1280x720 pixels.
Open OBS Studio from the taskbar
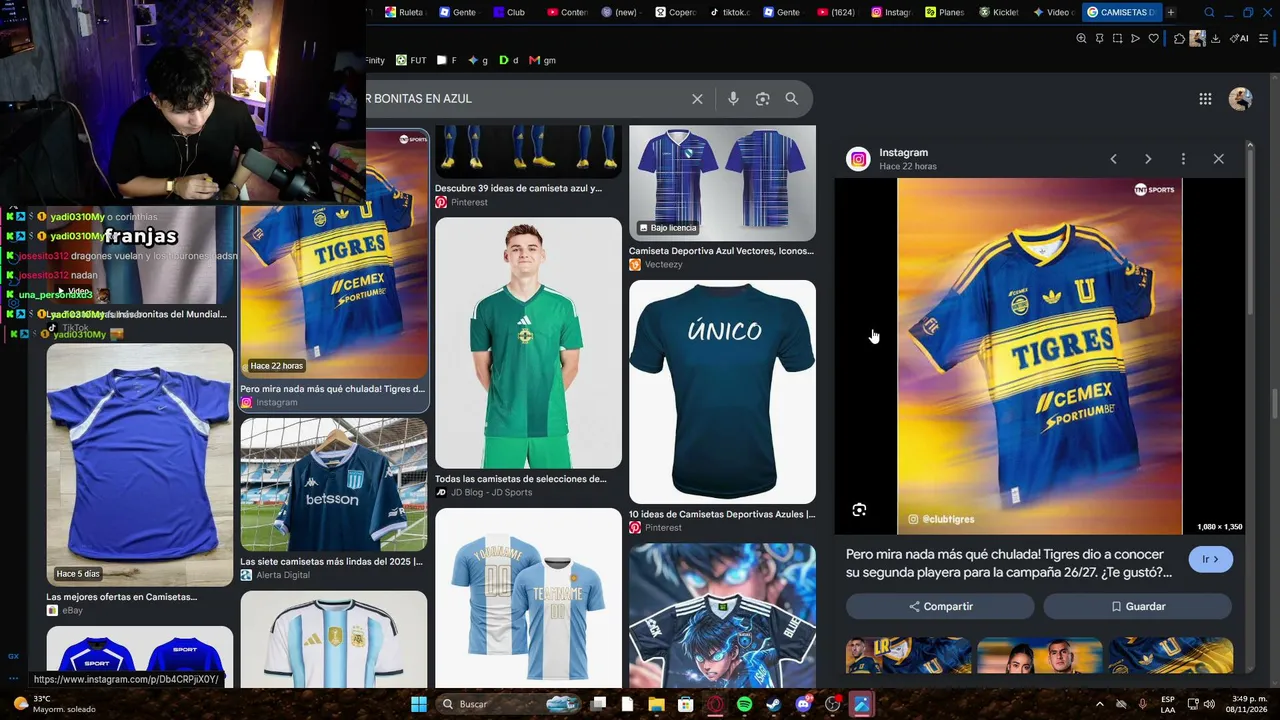coord(832,704)
